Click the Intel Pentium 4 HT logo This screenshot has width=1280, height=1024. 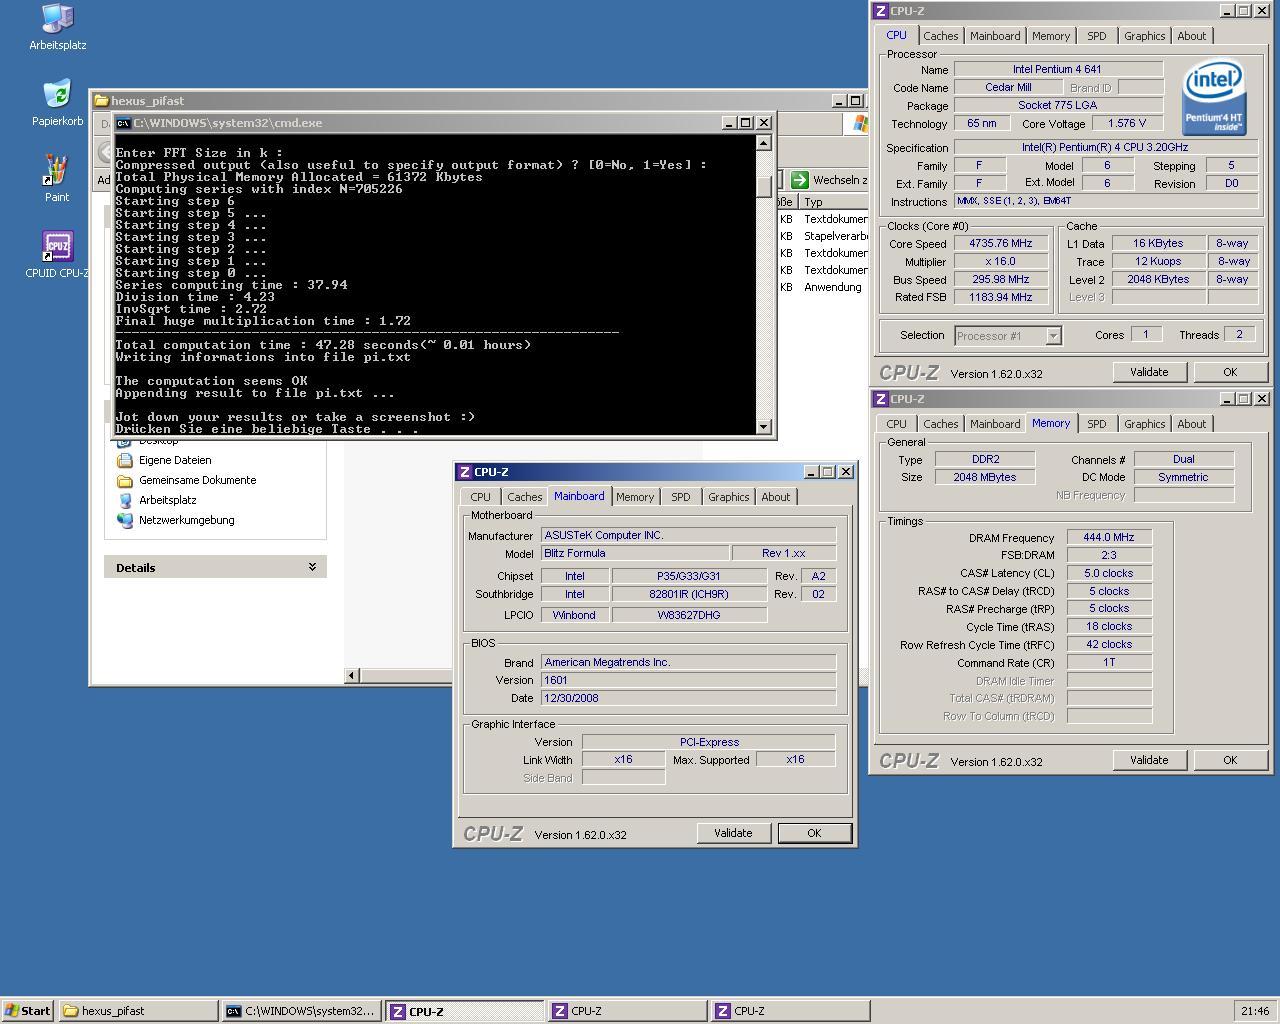1213,97
